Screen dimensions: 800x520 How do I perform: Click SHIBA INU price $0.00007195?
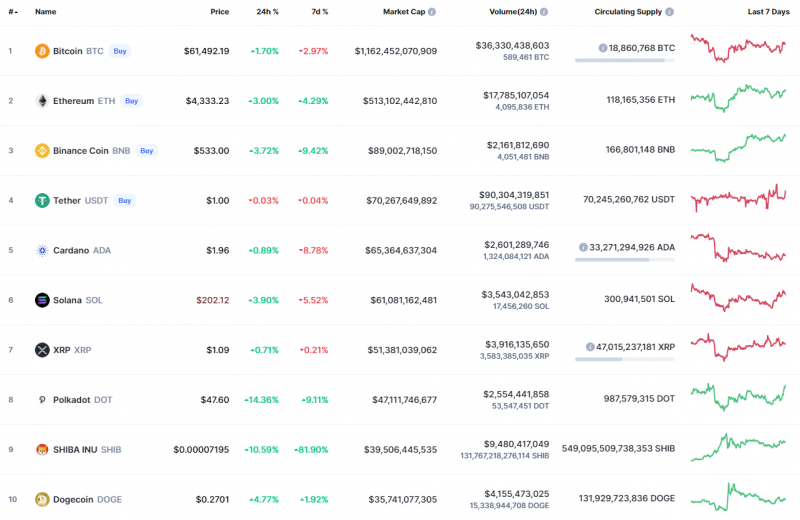(x=201, y=450)
